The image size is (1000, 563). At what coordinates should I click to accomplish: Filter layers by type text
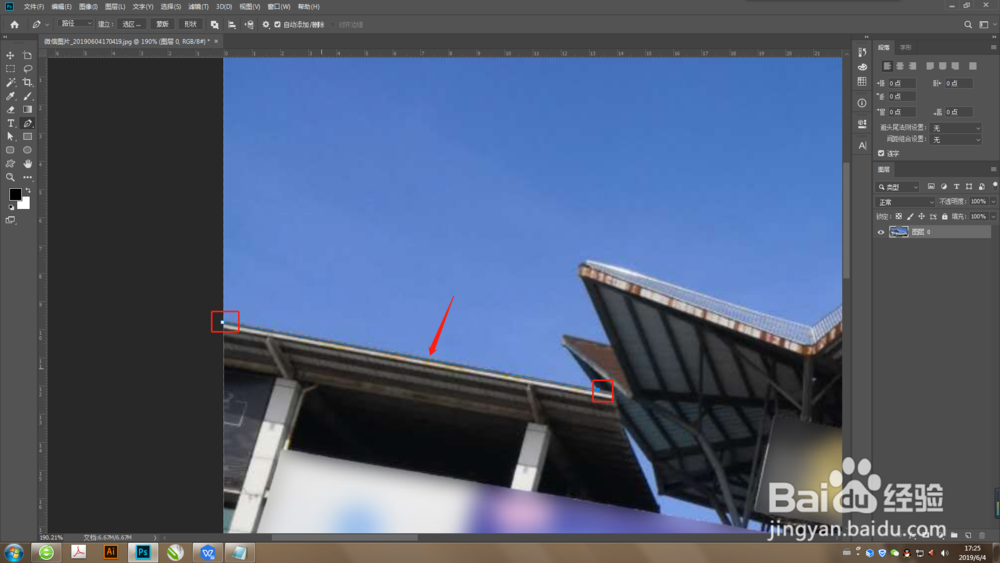point(957,186)
